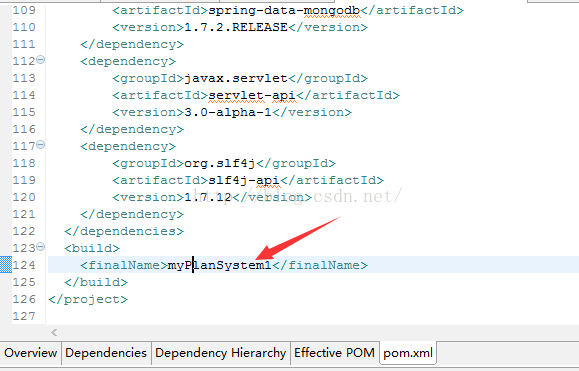579x371 pixels.
Task: Open the Dependency Hierarchy tab
Action: pos(220,353)
